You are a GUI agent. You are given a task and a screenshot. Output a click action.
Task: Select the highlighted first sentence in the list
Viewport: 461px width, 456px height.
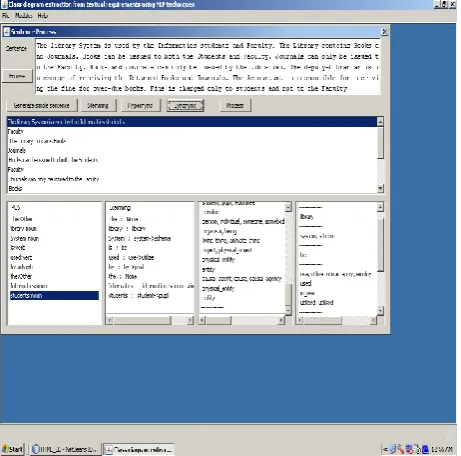(x=192, y=122)
